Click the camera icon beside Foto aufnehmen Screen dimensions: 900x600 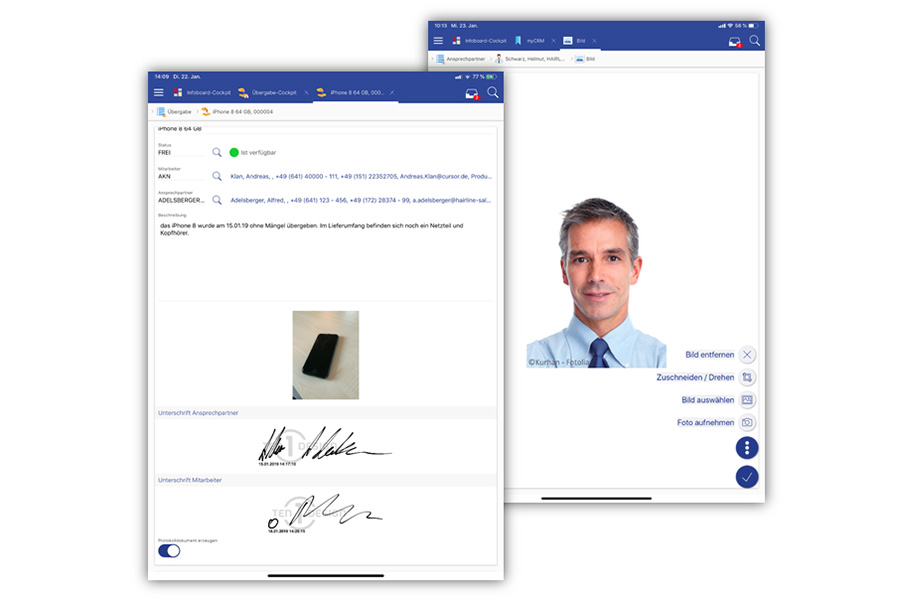click(x=747, y=422)
